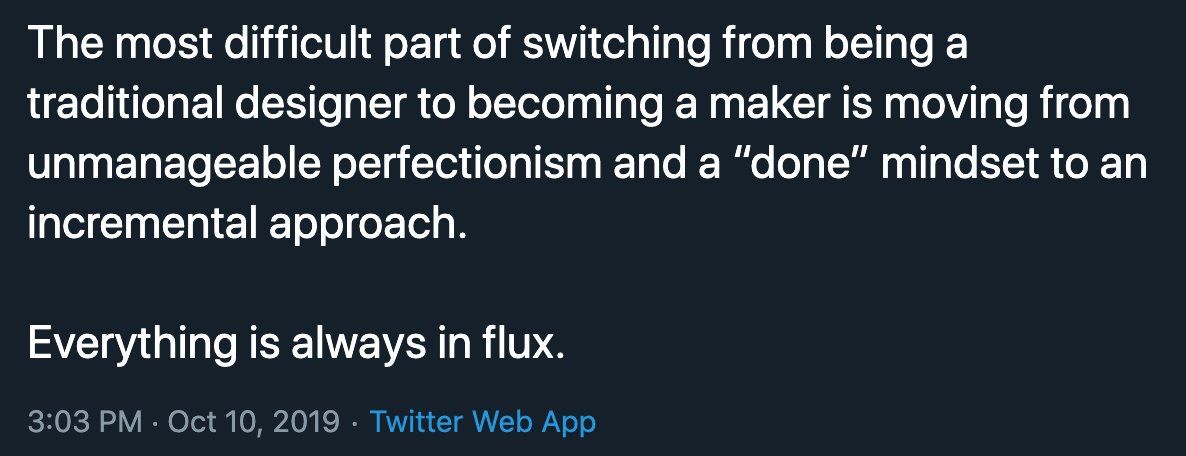Open the Twitter Web App source link
This screenshot has width=1186, height=456.
483,421
